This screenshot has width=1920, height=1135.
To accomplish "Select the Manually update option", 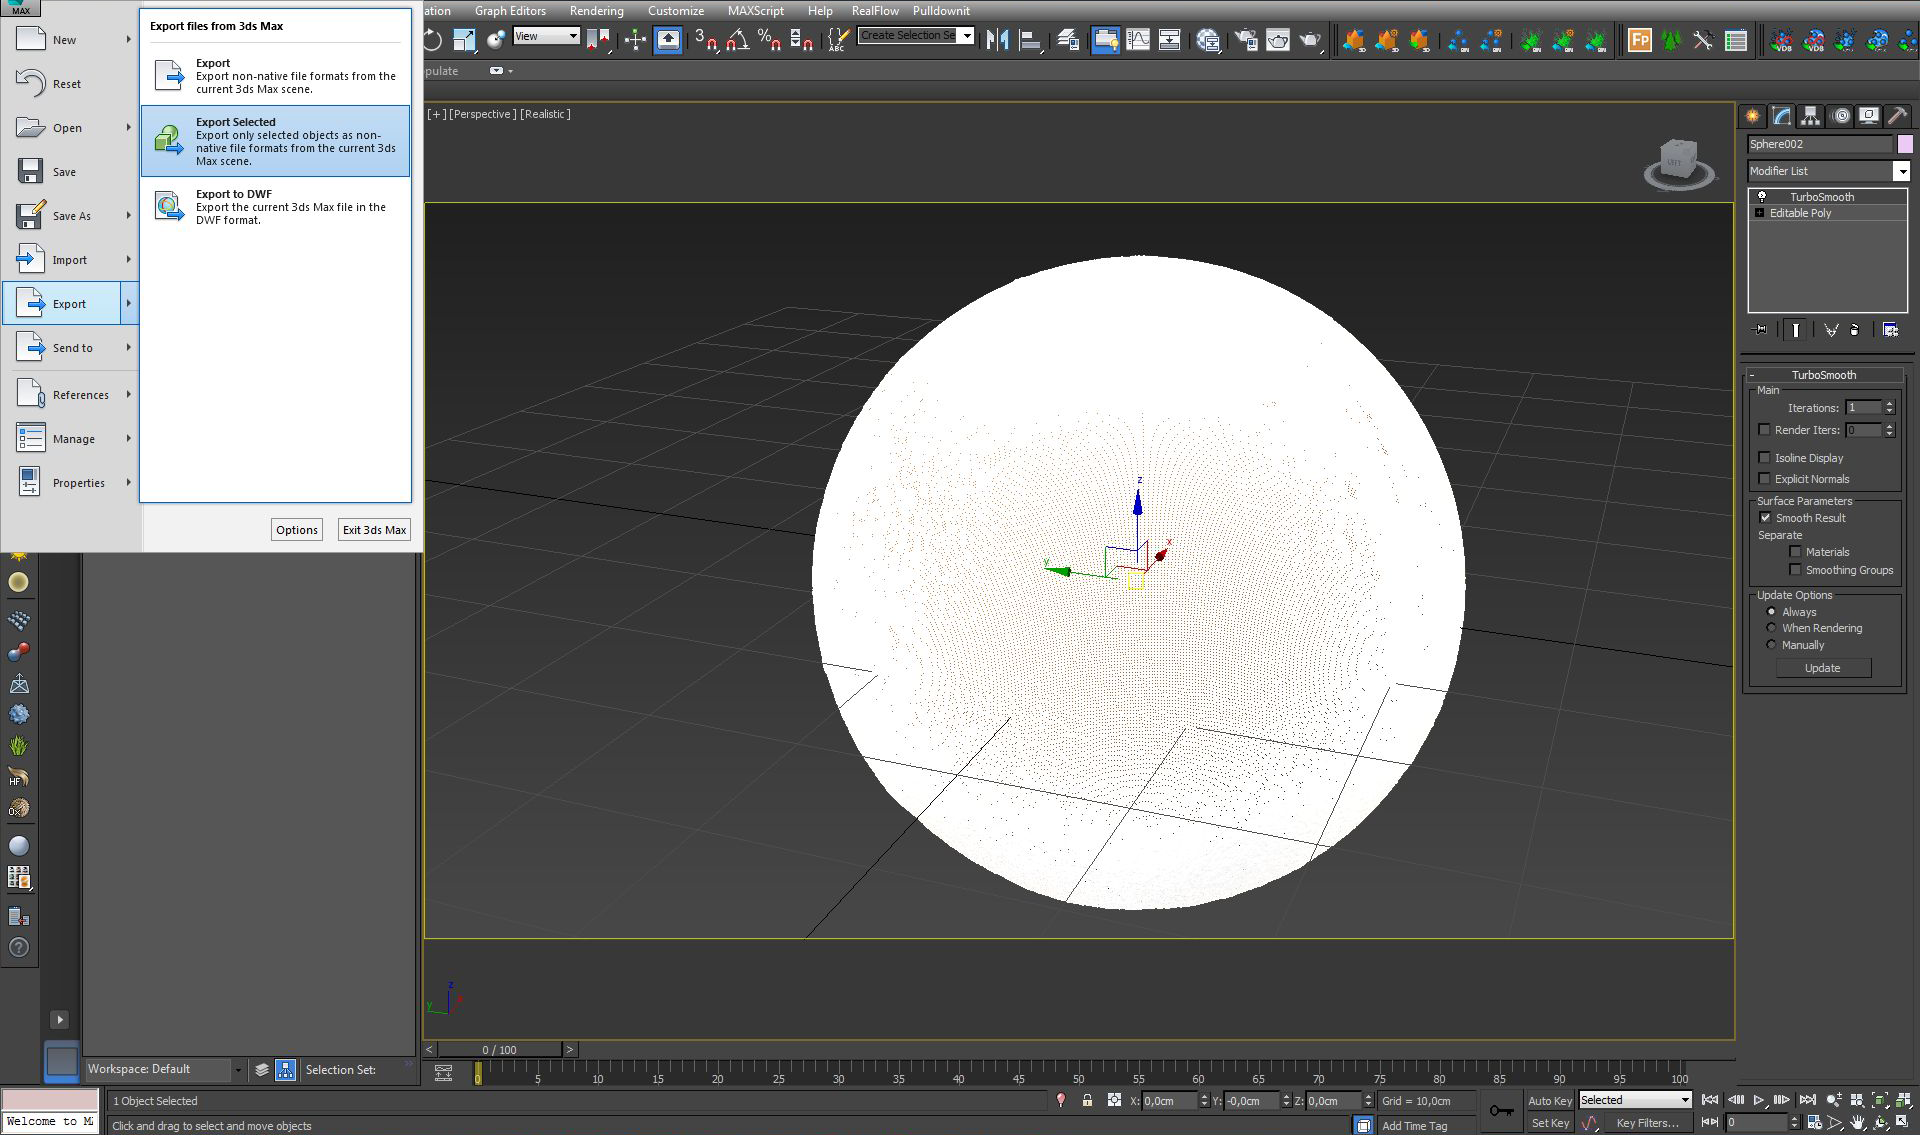I will pos(1771,645).
